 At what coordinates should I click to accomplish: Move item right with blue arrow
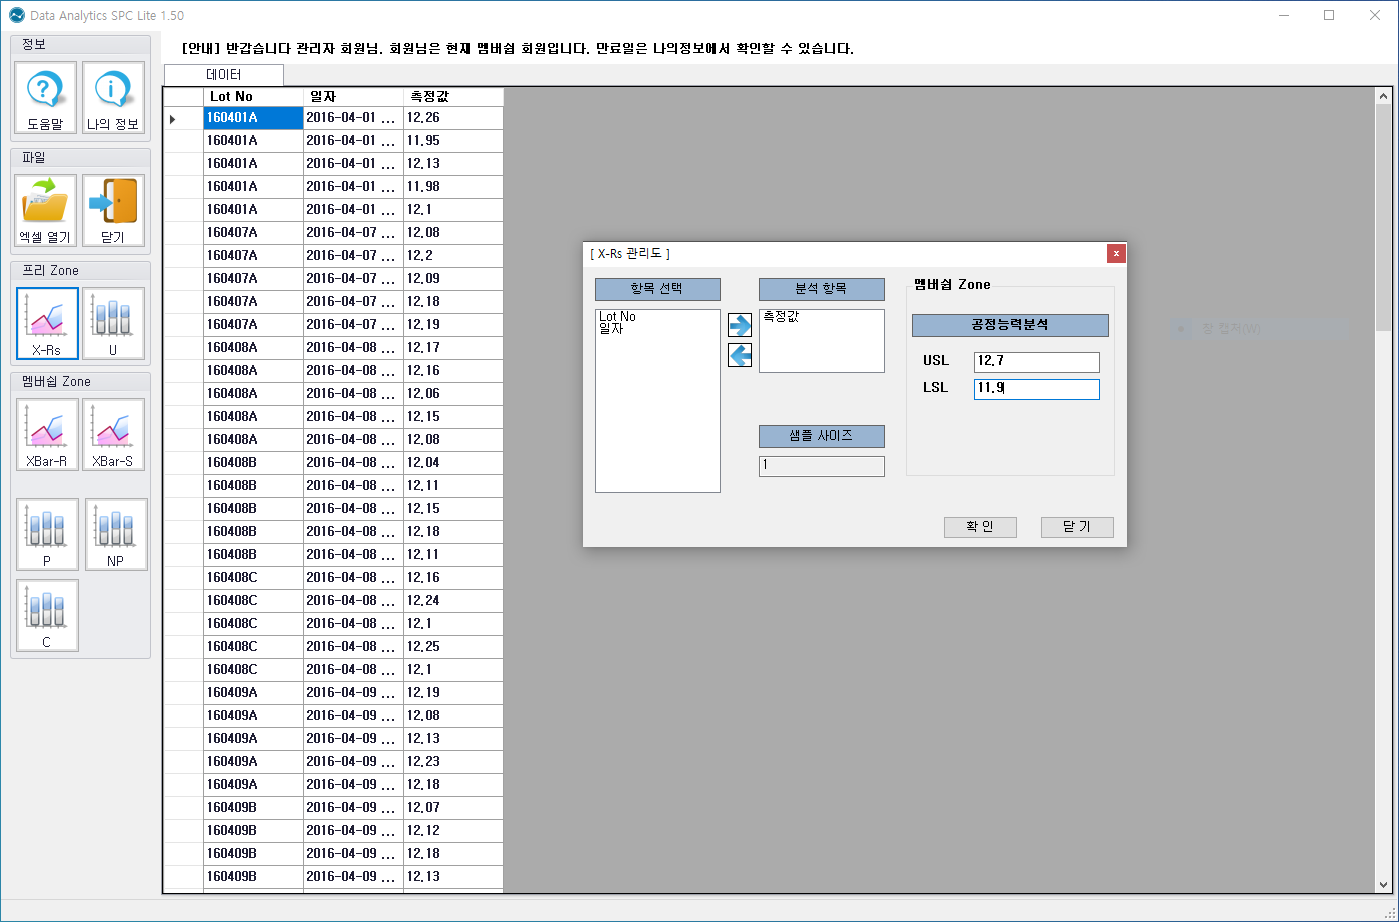tap(740, 325)
